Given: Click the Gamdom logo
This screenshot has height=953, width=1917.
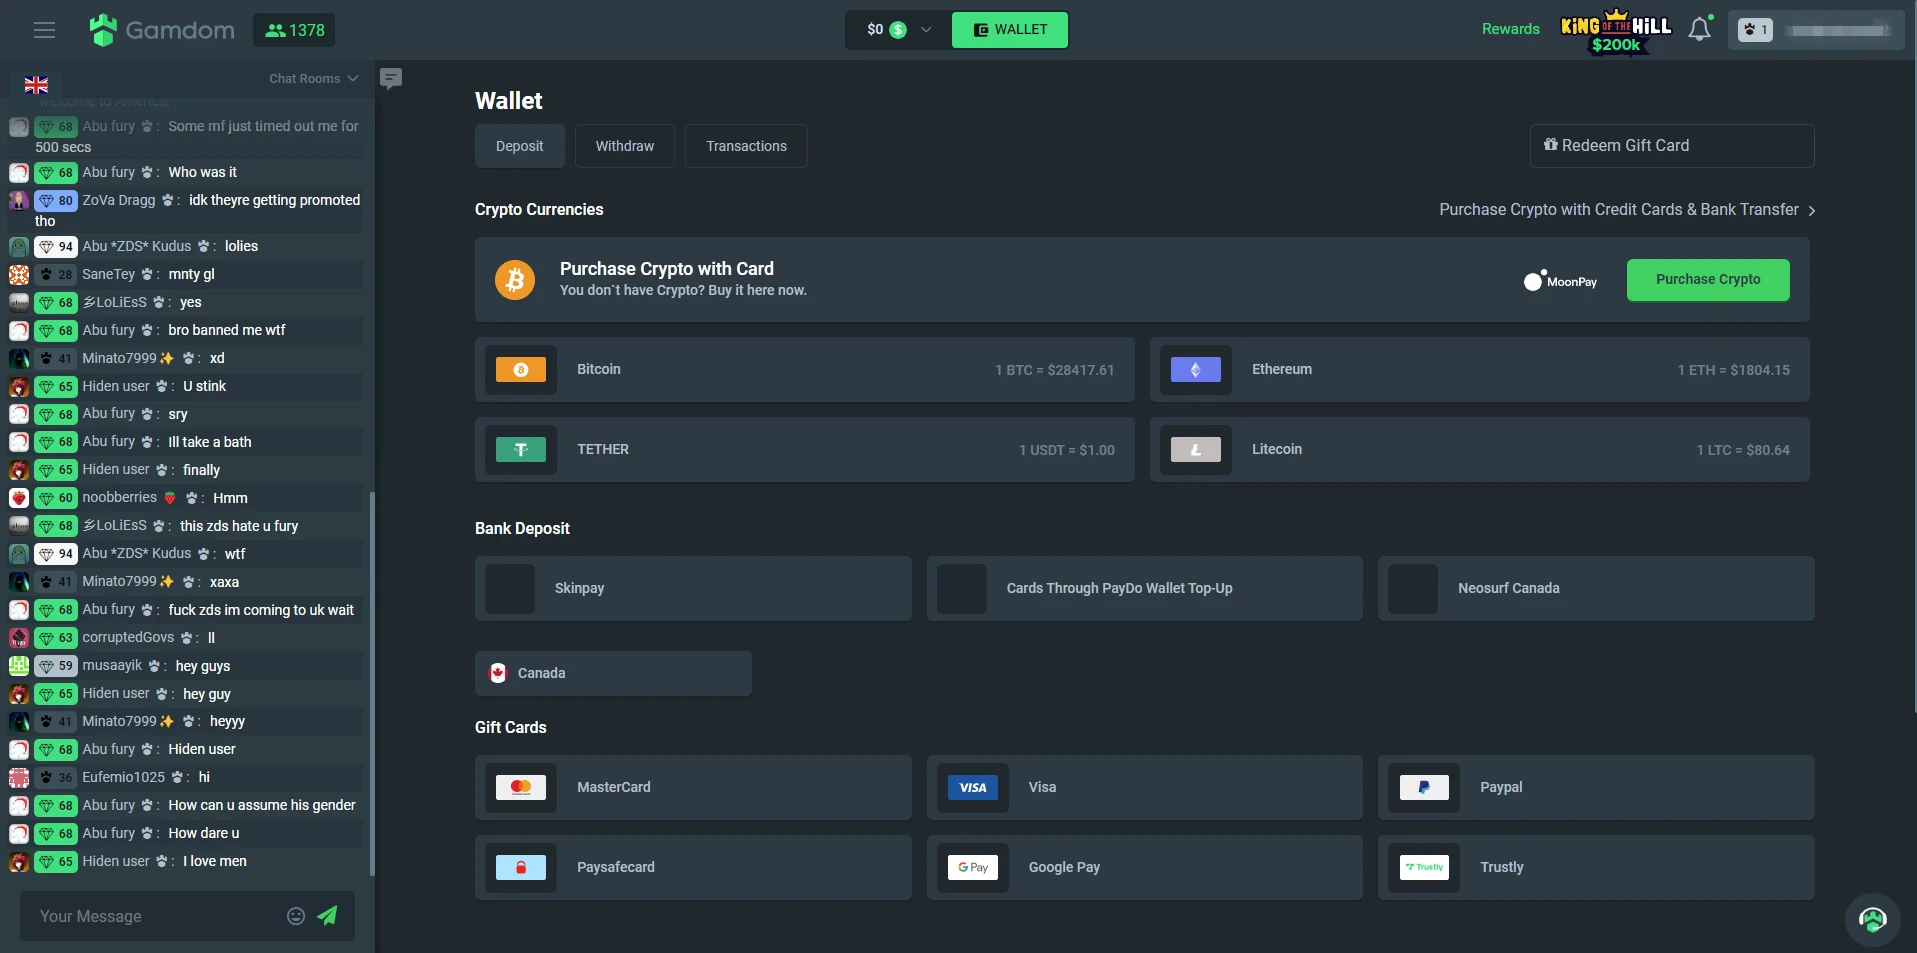Looking at the screenshot, I should tap(162, 30).
